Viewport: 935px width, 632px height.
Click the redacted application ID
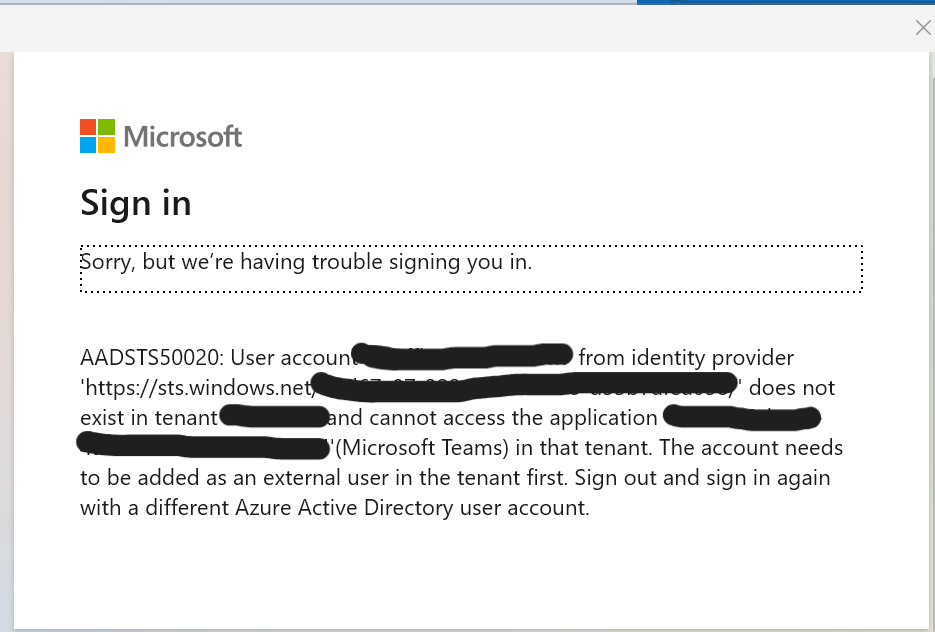742,415
